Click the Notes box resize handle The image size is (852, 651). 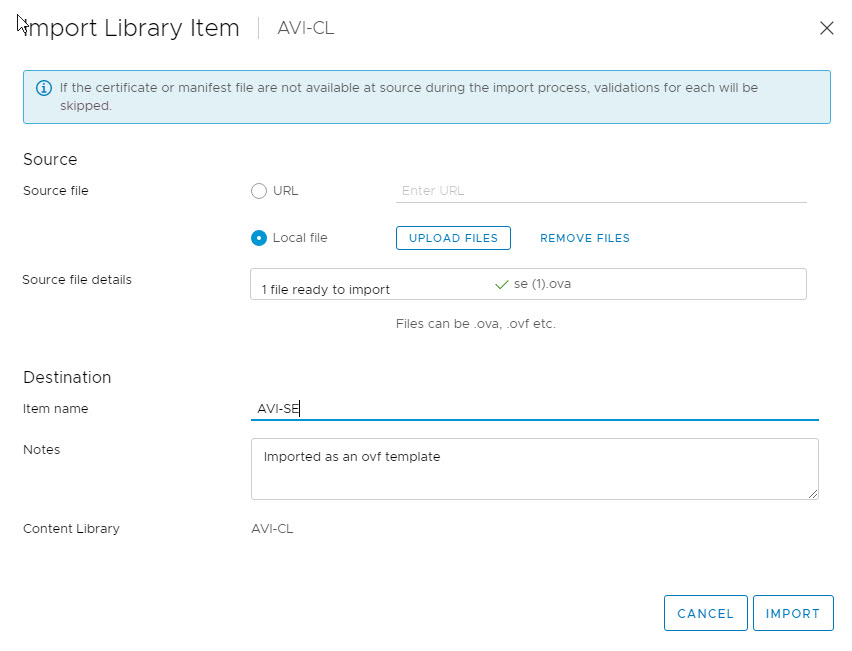[x=812, y=492]
